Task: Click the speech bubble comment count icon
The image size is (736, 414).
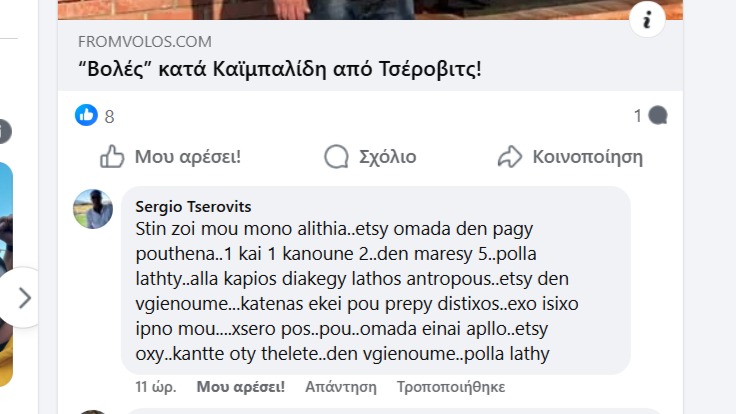Action: (x=658, y=116)
